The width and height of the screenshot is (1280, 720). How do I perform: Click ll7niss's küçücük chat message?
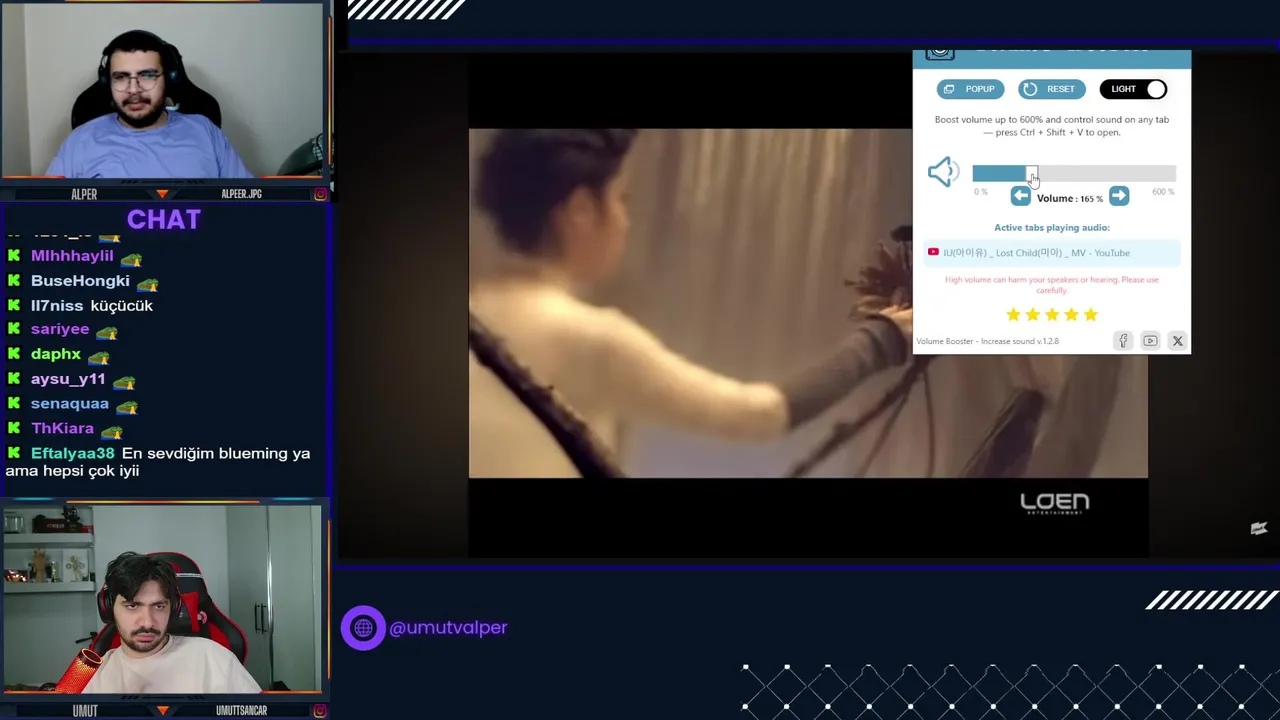point(122,306)
